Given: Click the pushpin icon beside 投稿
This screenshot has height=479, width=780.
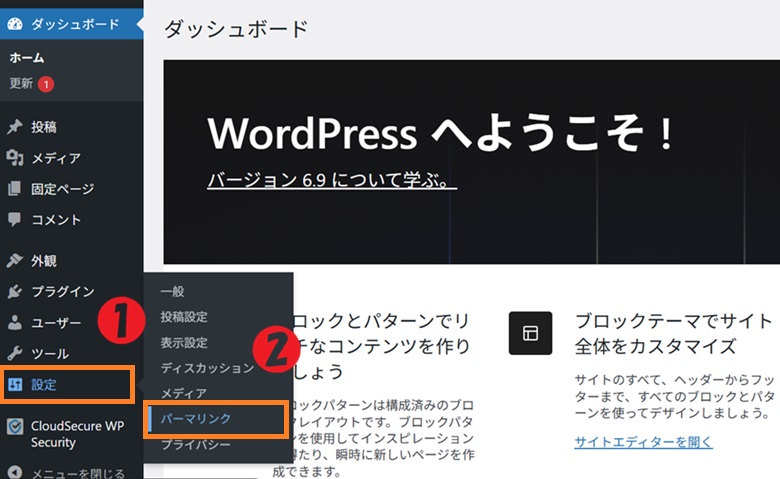Looking at the screenshot, I should 15,127.
